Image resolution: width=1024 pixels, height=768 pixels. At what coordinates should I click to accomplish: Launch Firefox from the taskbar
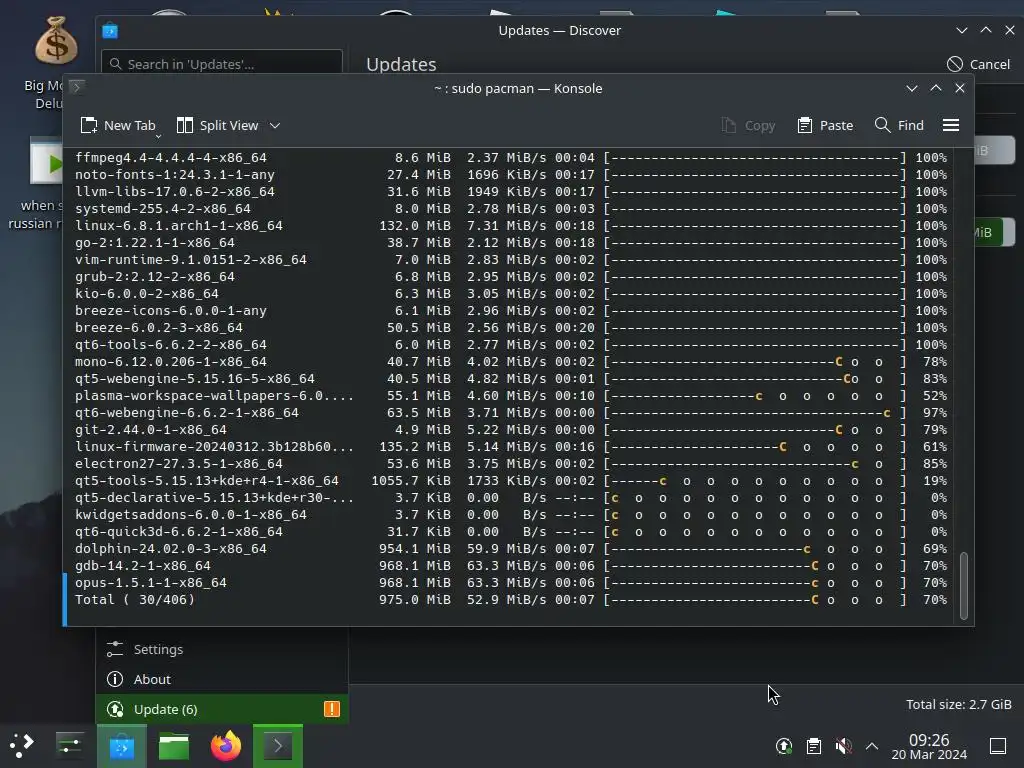click(x=226, y=745)
